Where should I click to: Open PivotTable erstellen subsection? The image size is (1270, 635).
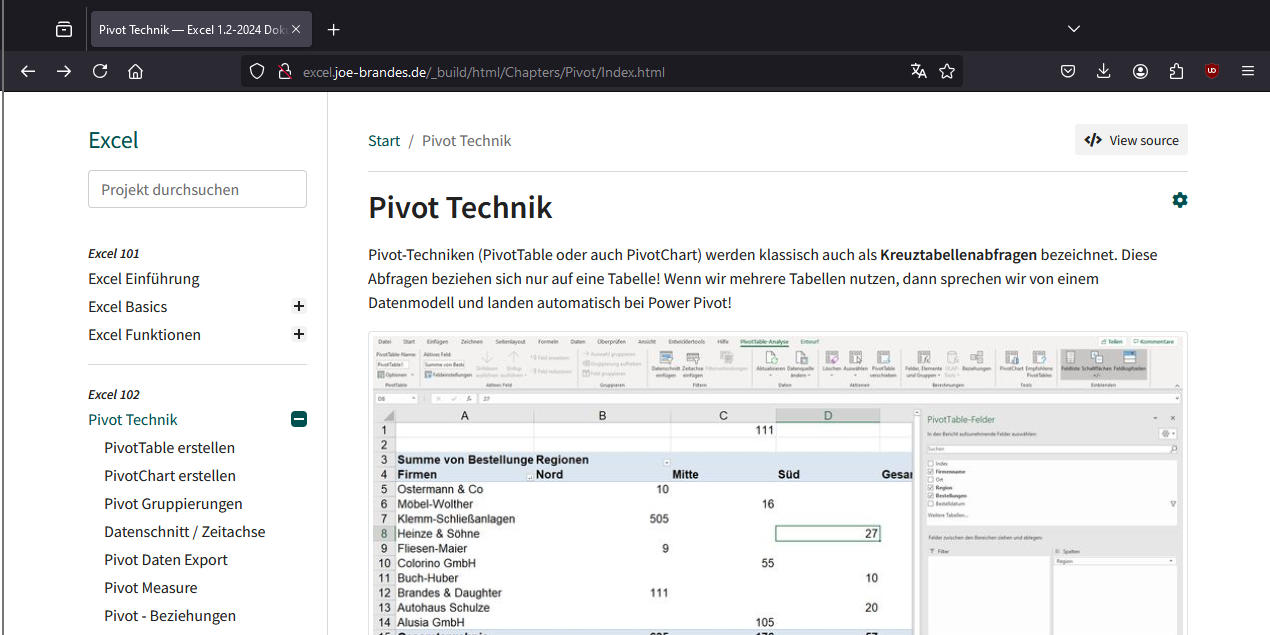pos(170,447)
